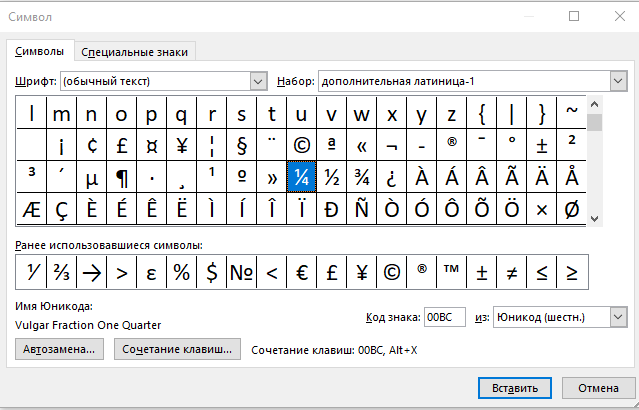Select the paragraph mark ¶ symbol
This screenshot has width=639, height=410.
(122, 177)
